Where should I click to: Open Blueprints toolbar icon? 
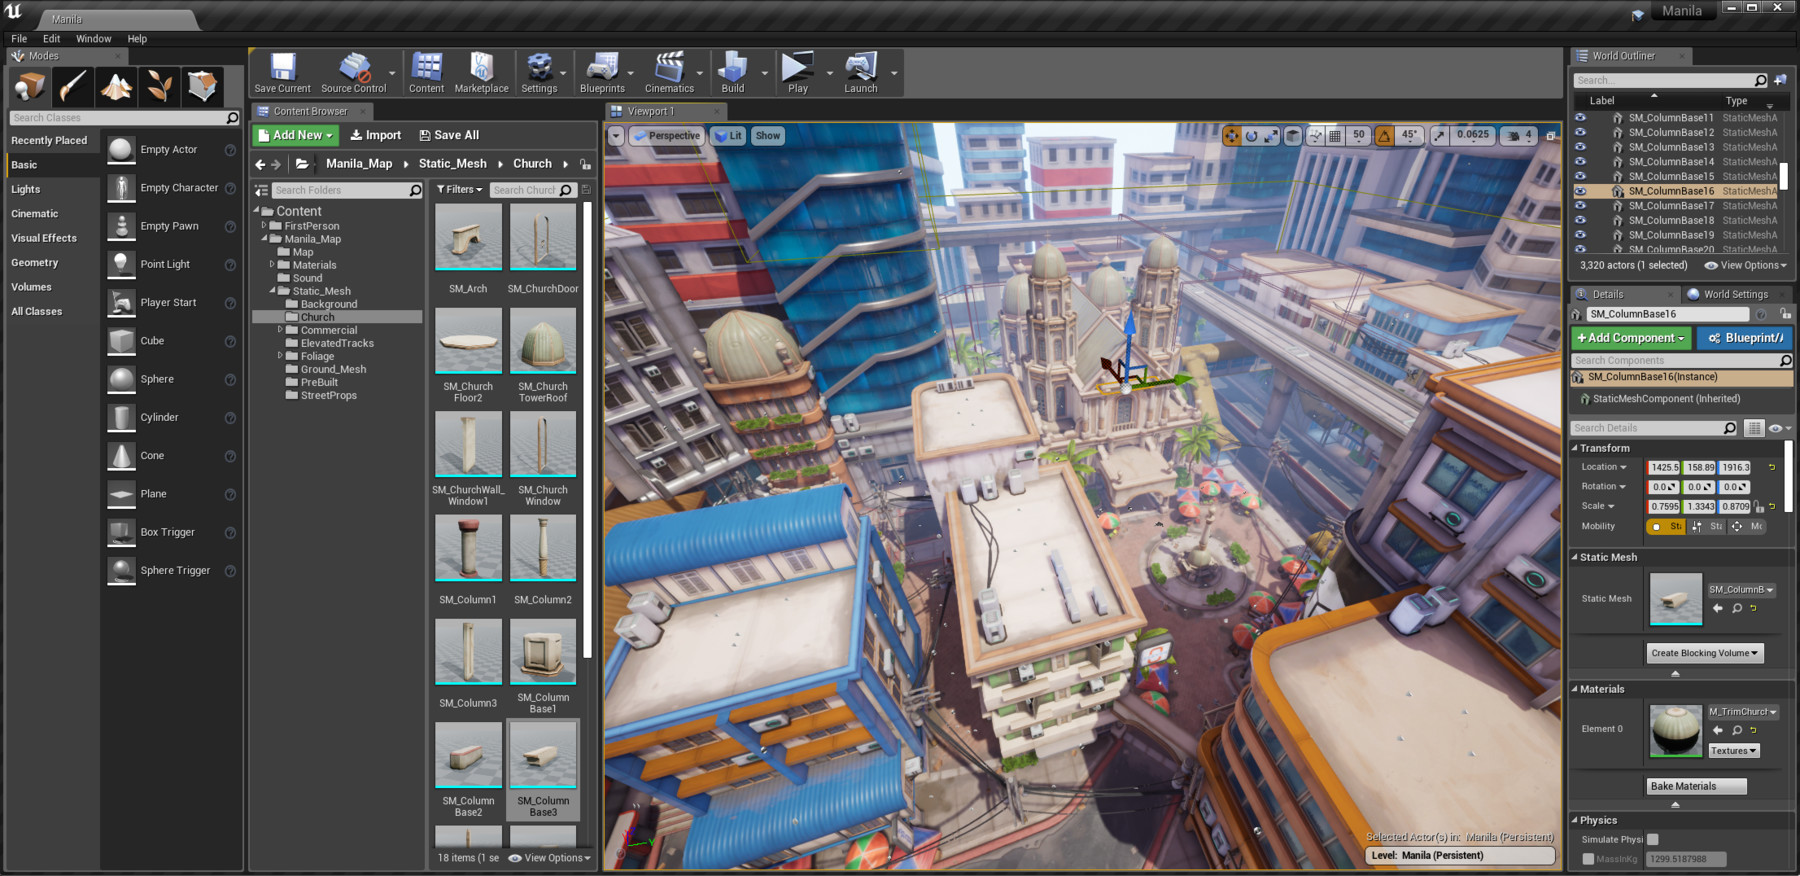602,73
